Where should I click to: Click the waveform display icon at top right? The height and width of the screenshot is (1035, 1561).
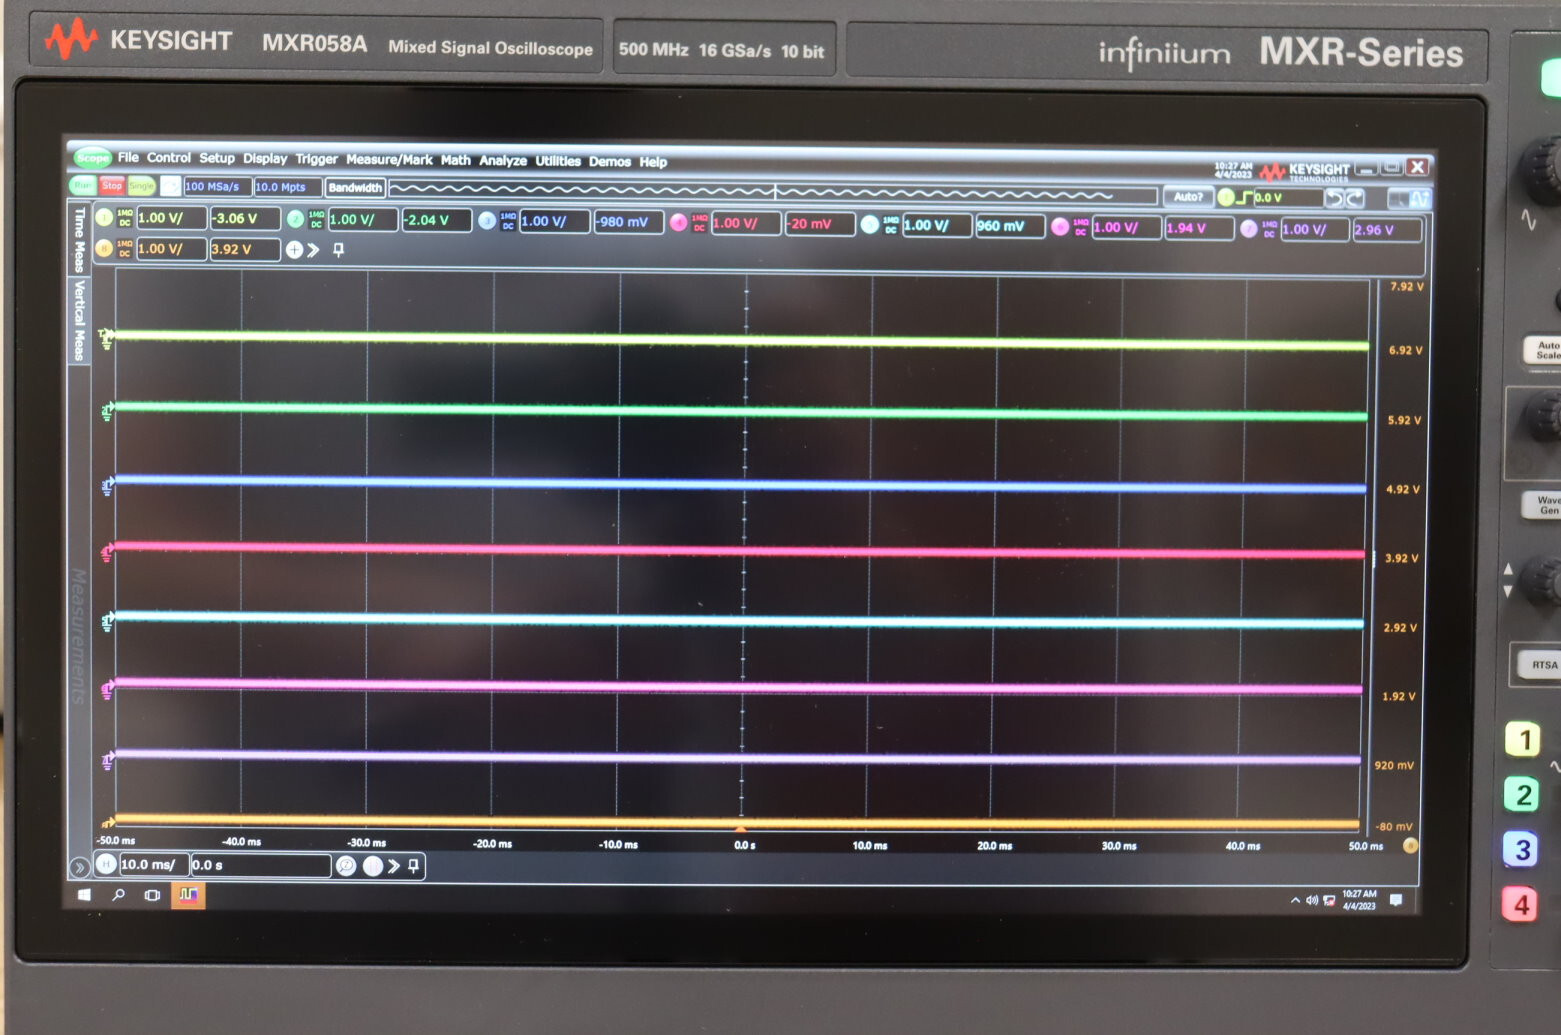coord(1418,198)
